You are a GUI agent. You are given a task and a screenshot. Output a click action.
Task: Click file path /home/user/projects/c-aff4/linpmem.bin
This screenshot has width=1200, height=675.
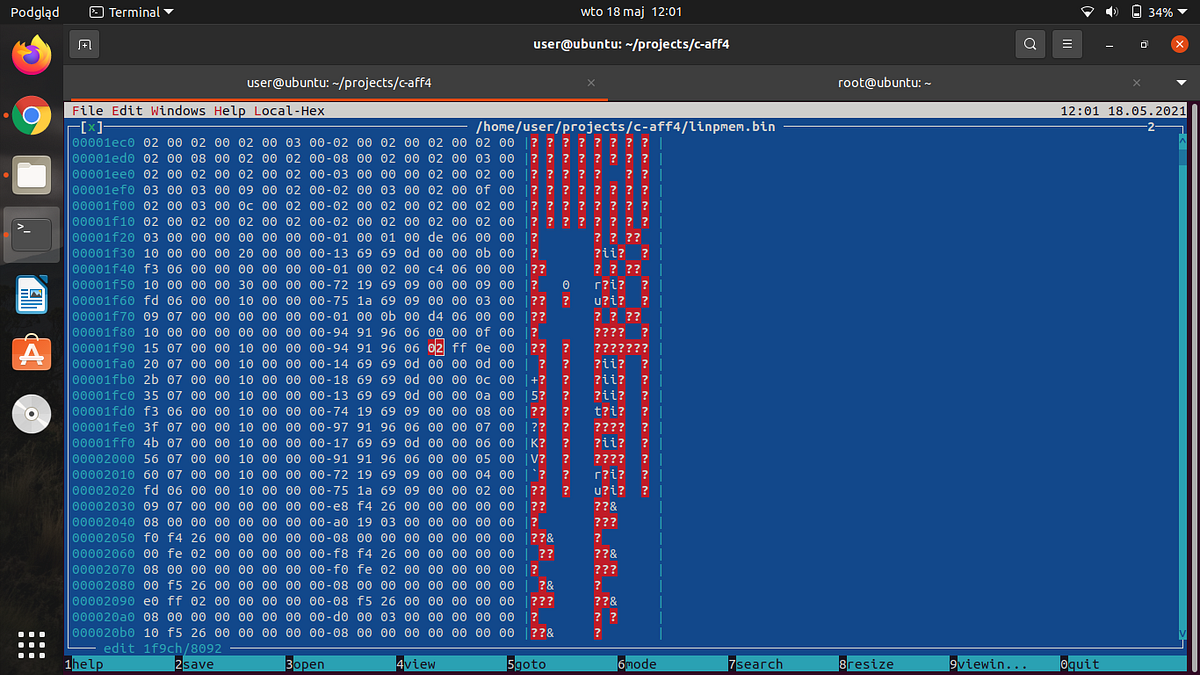tap(626, 127)
